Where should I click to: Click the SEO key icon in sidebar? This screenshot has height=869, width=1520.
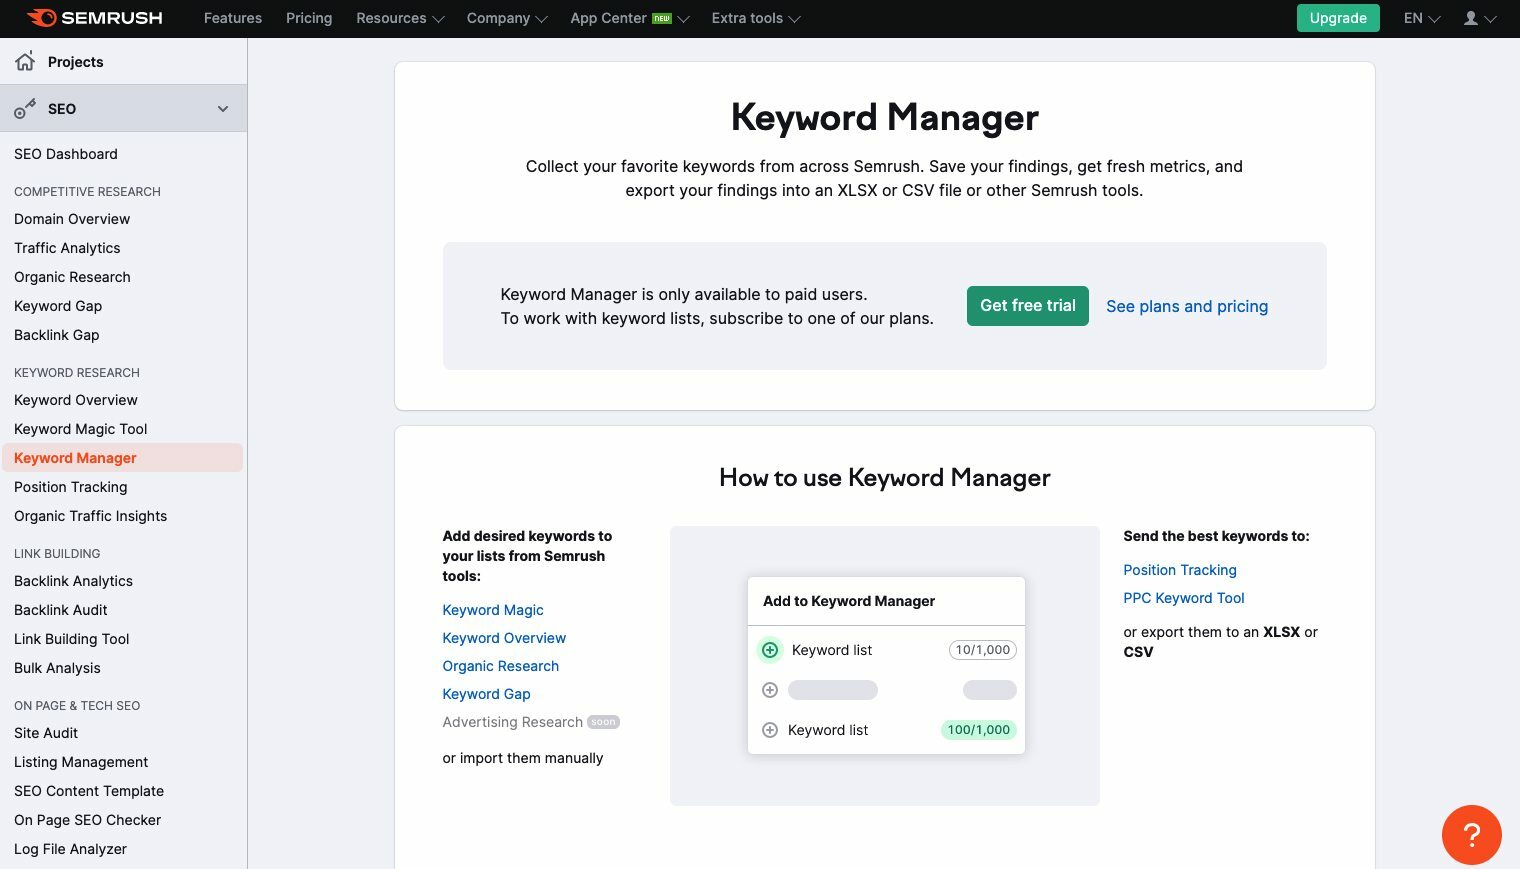point(25,109)
